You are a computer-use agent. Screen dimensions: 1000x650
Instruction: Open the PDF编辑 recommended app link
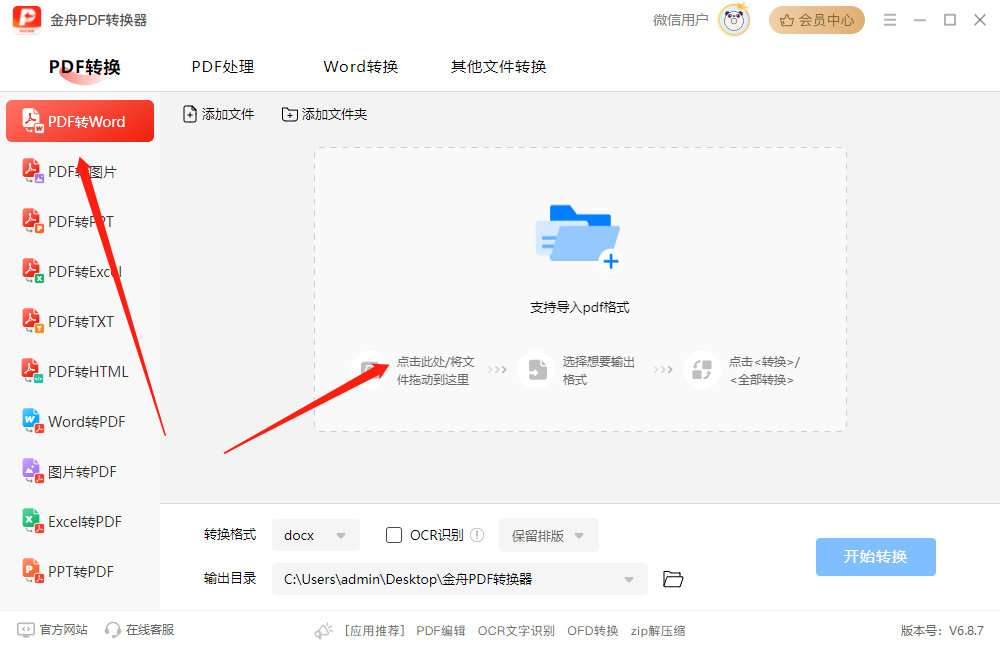point(441,631)
